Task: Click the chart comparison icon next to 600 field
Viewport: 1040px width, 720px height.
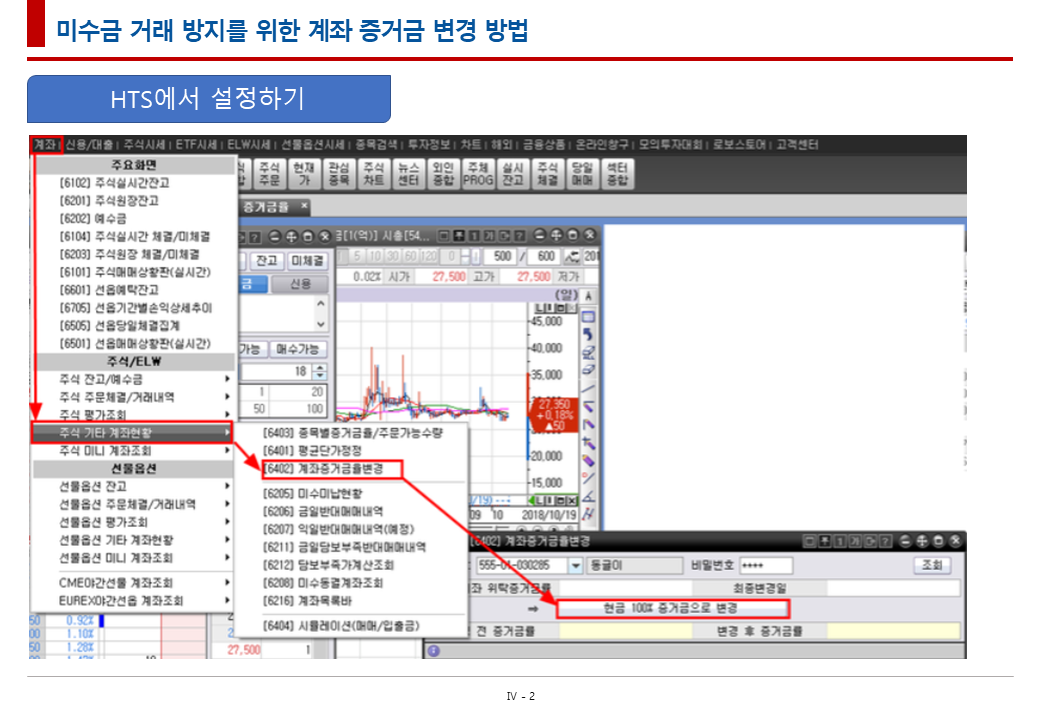Action: tap(571, 256)
